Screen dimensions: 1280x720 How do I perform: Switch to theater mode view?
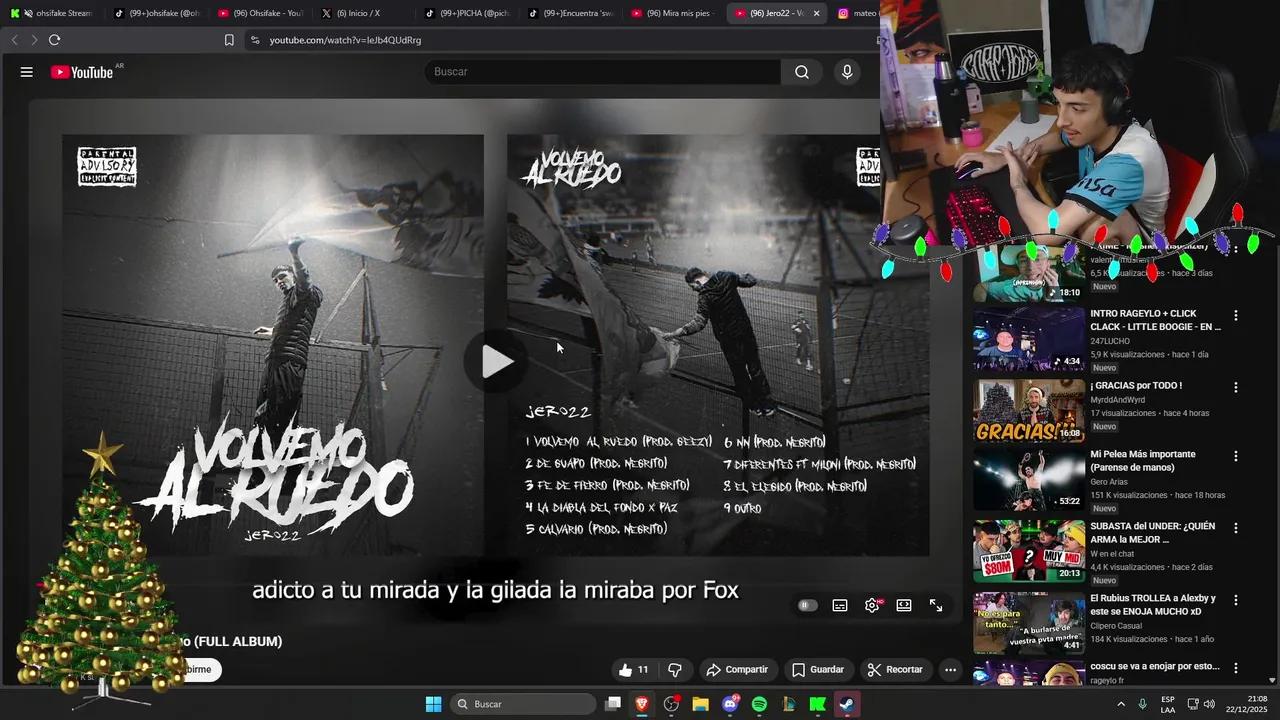coord(904,605)
